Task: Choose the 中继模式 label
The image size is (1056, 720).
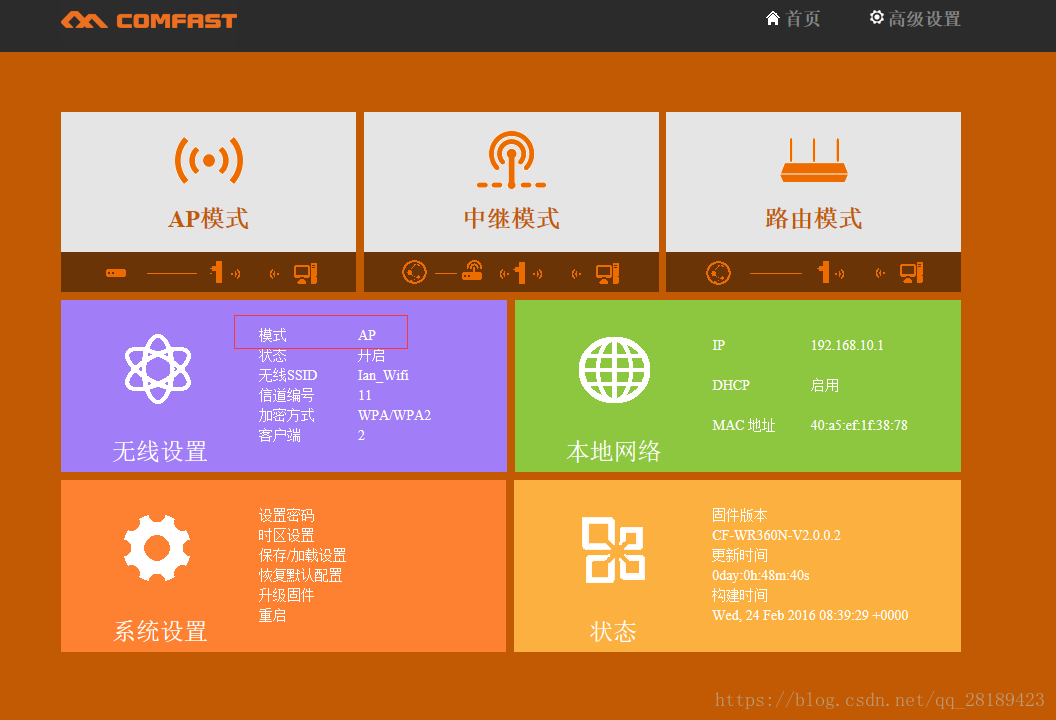Action: click(511, 219)
